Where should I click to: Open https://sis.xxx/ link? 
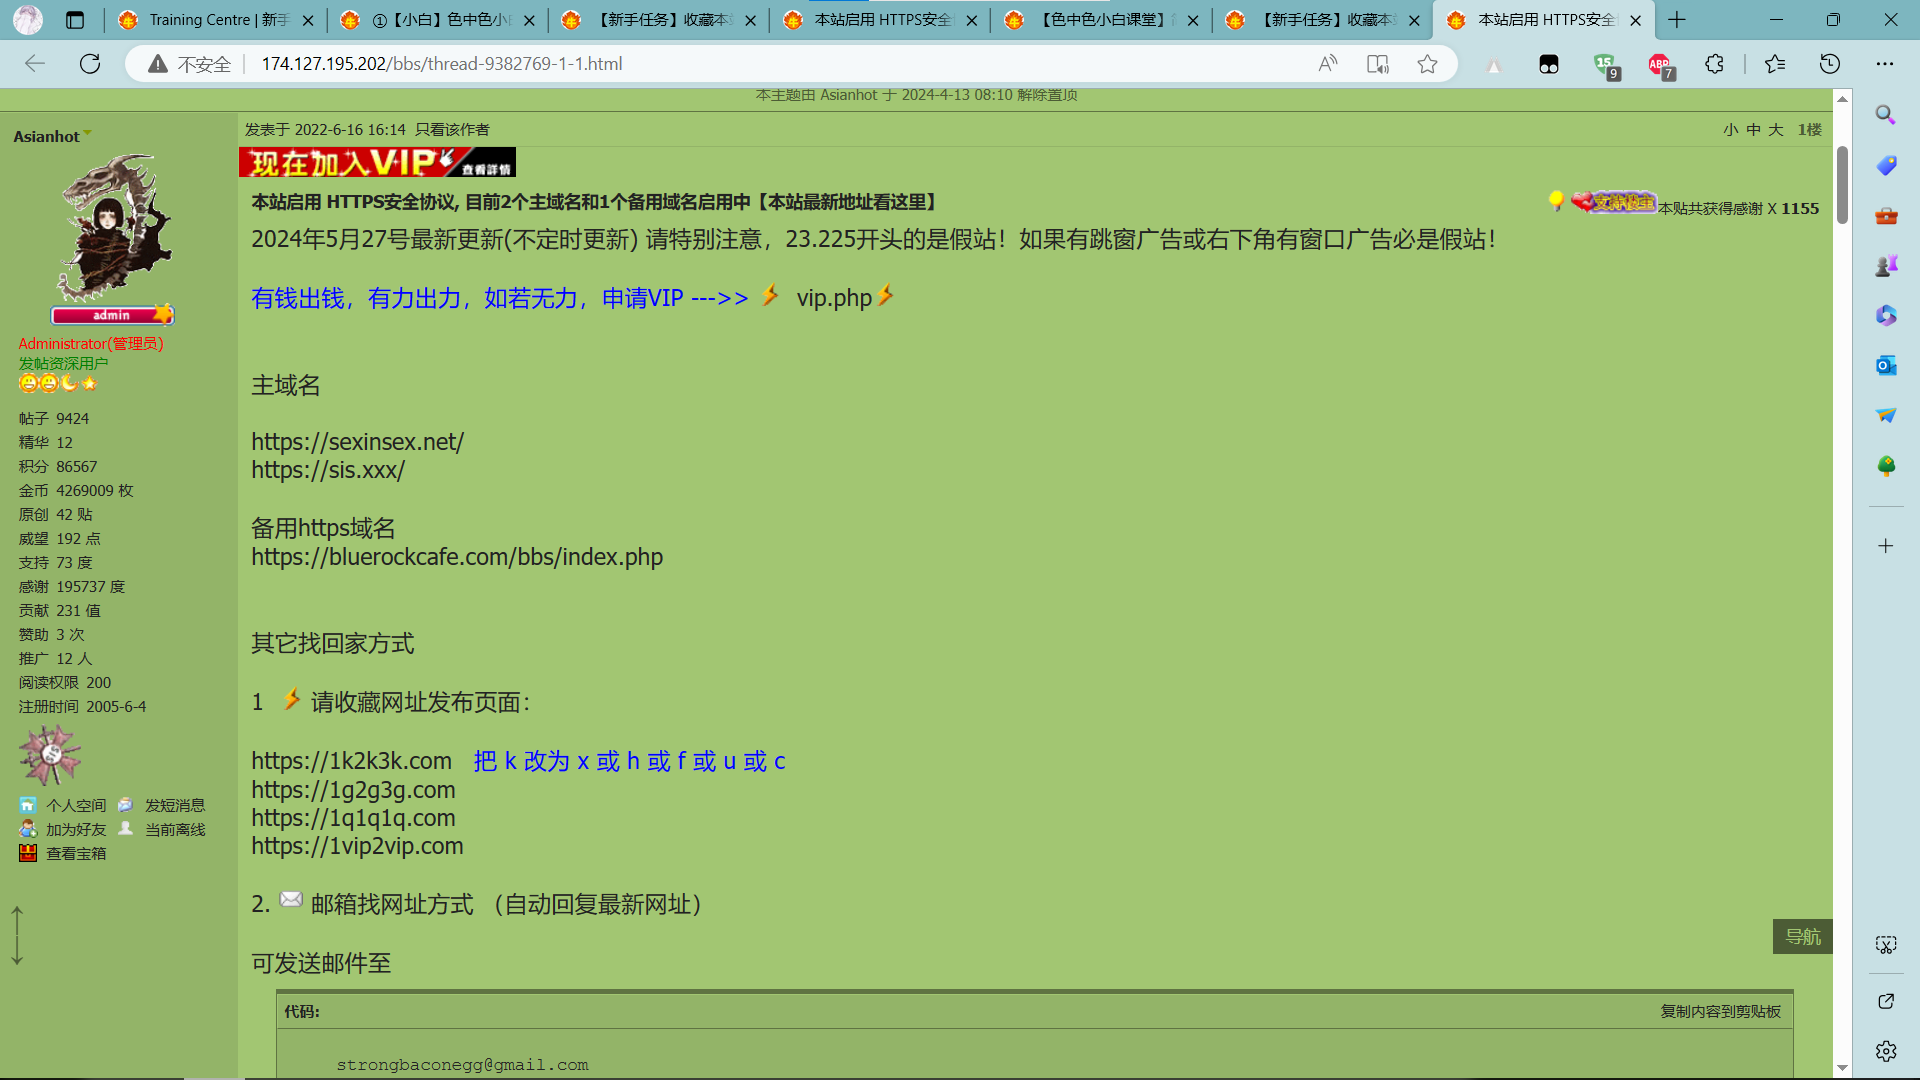tap(328, 470)
